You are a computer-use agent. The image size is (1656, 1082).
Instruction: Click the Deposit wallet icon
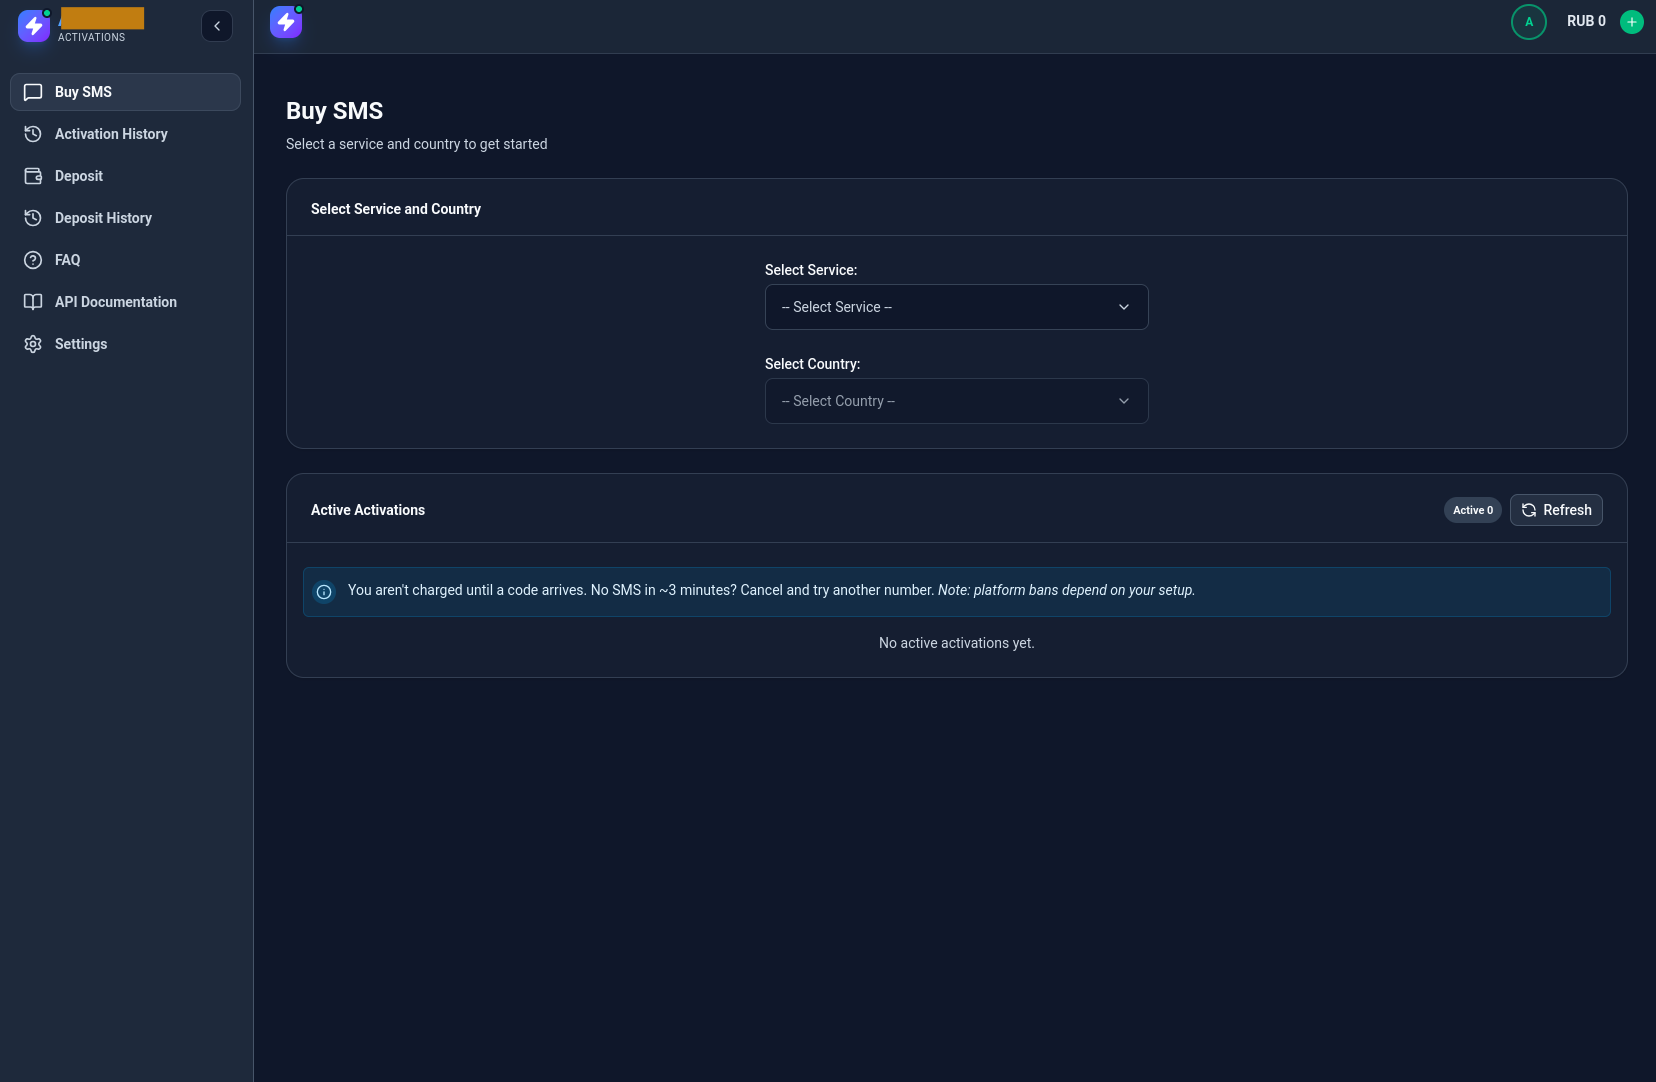click(33, 176)
